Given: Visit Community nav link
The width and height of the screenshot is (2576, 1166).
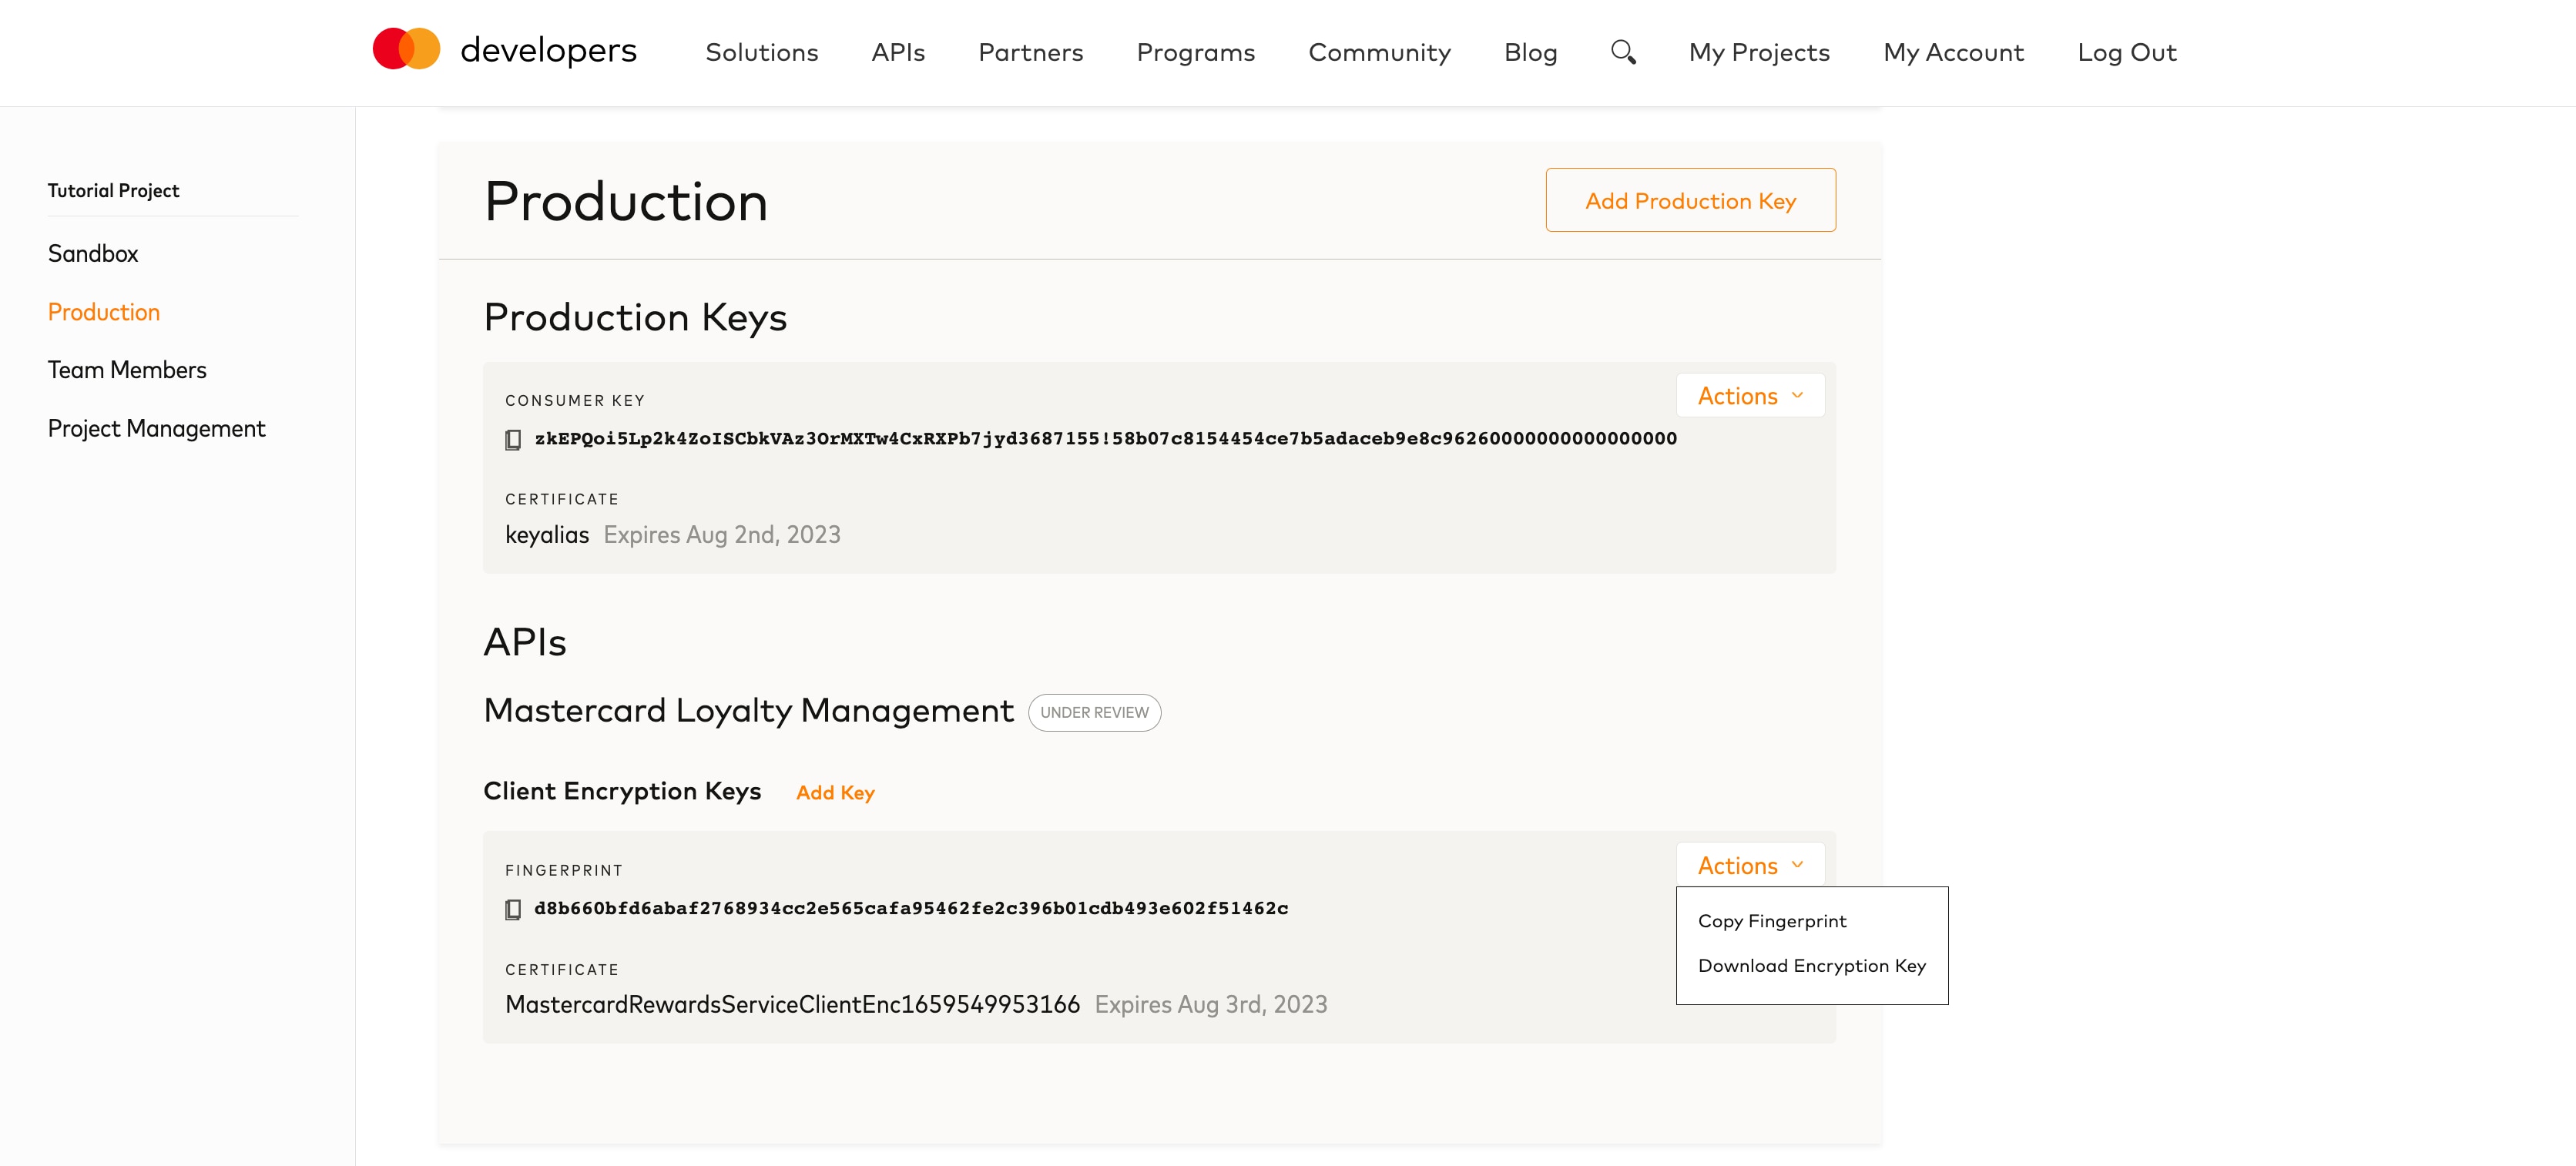Looking at the screenshot, I should coord(1379,52).
